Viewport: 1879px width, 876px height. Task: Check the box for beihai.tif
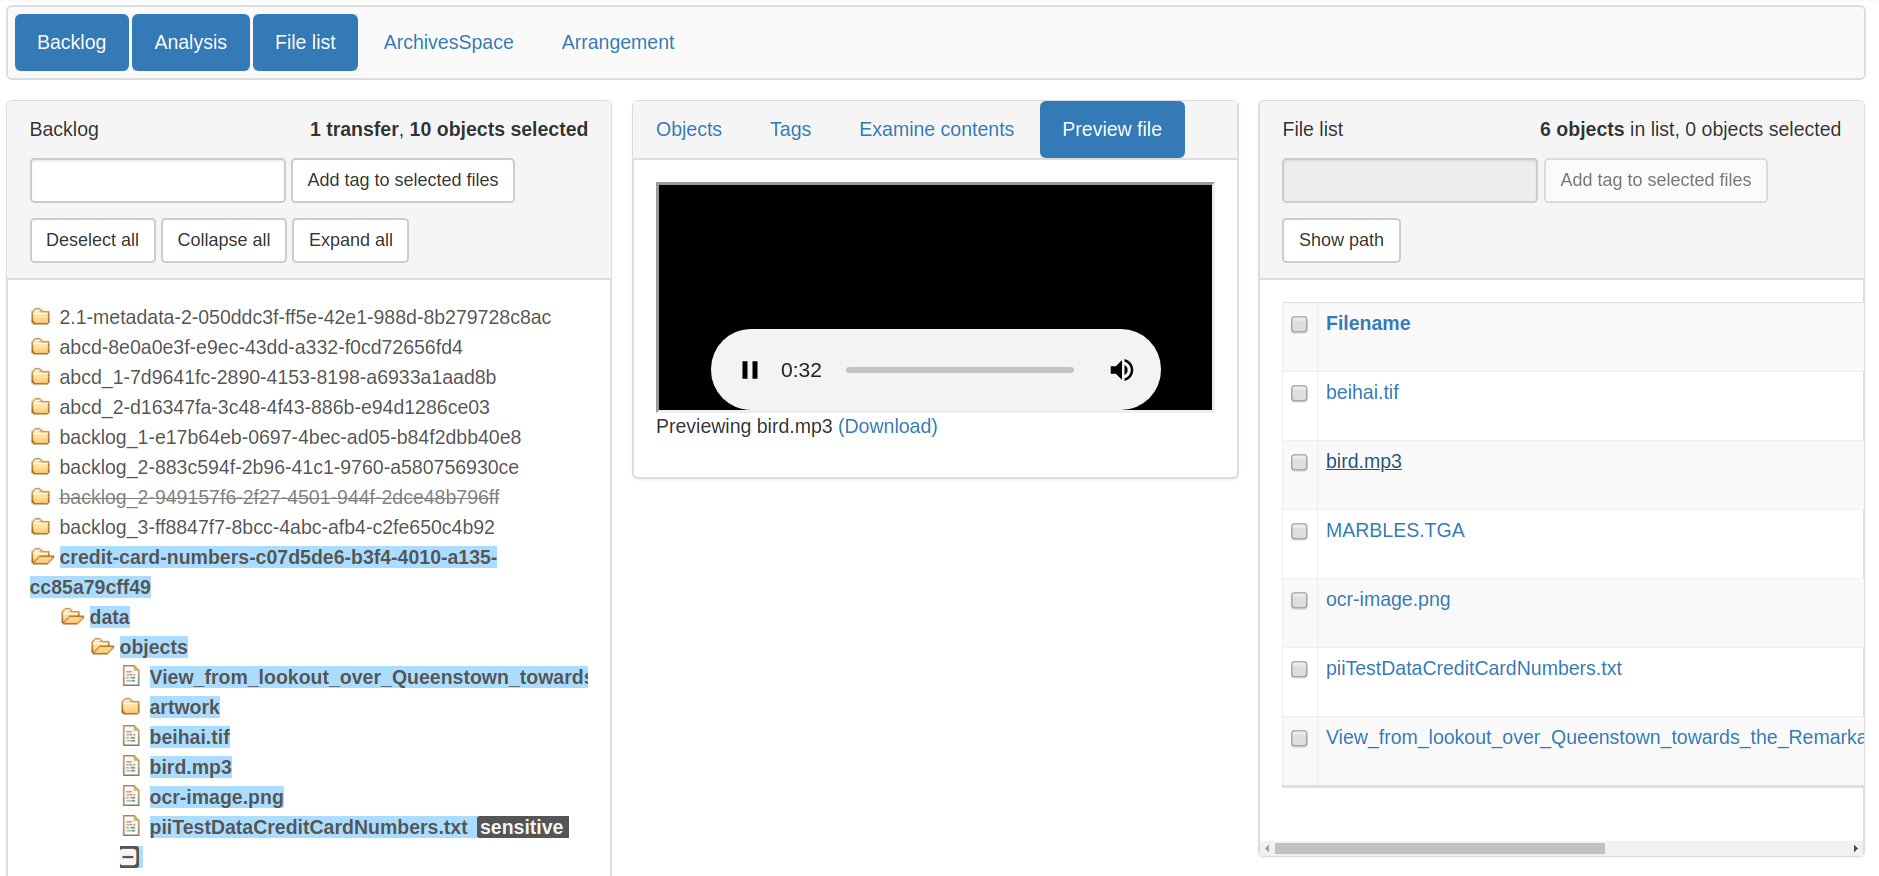(1299, 393)
